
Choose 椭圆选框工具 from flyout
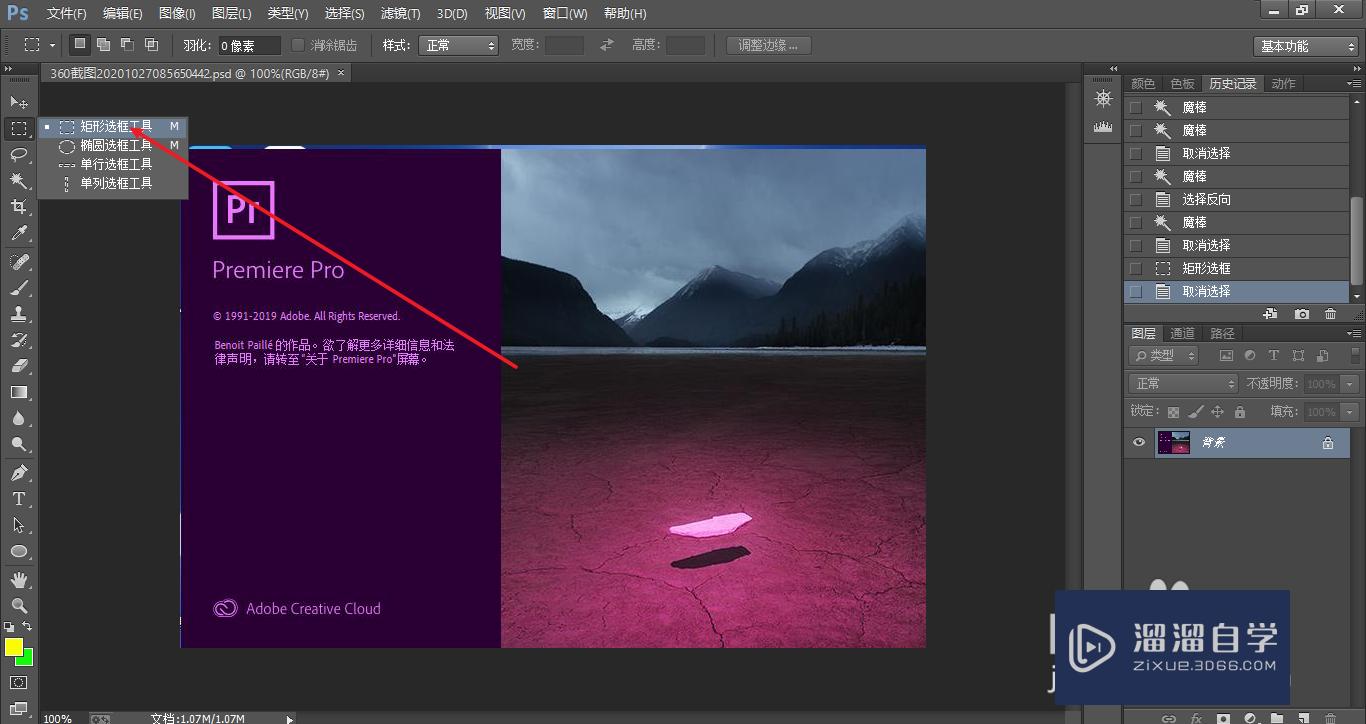click(x=113, y=146)
